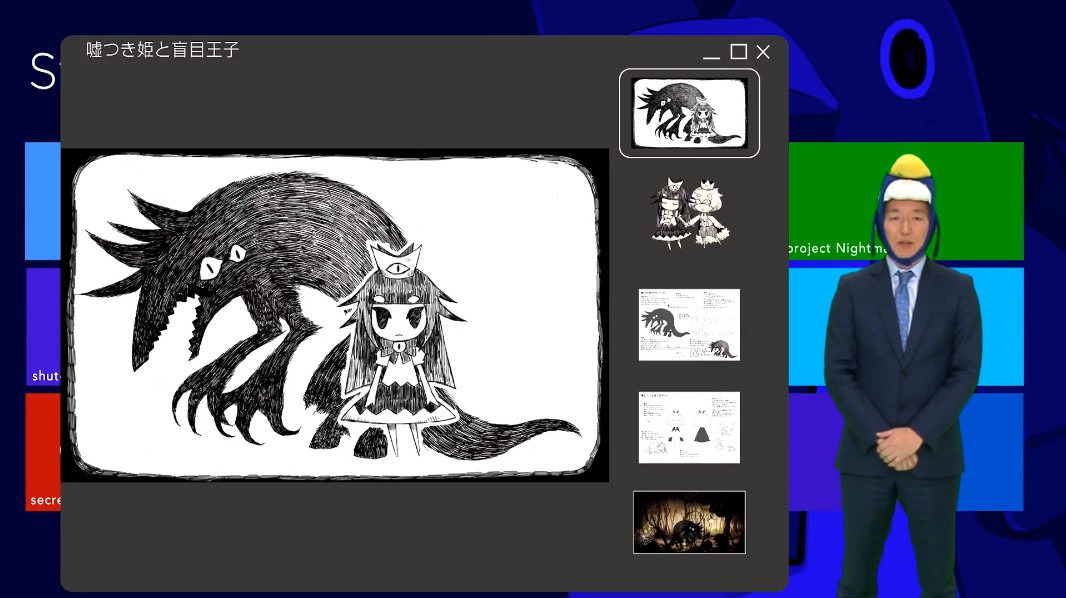View the character costume design sheet thumbnail
The width and height of the screenshot is (1066, 598).
tap(689, 427)
